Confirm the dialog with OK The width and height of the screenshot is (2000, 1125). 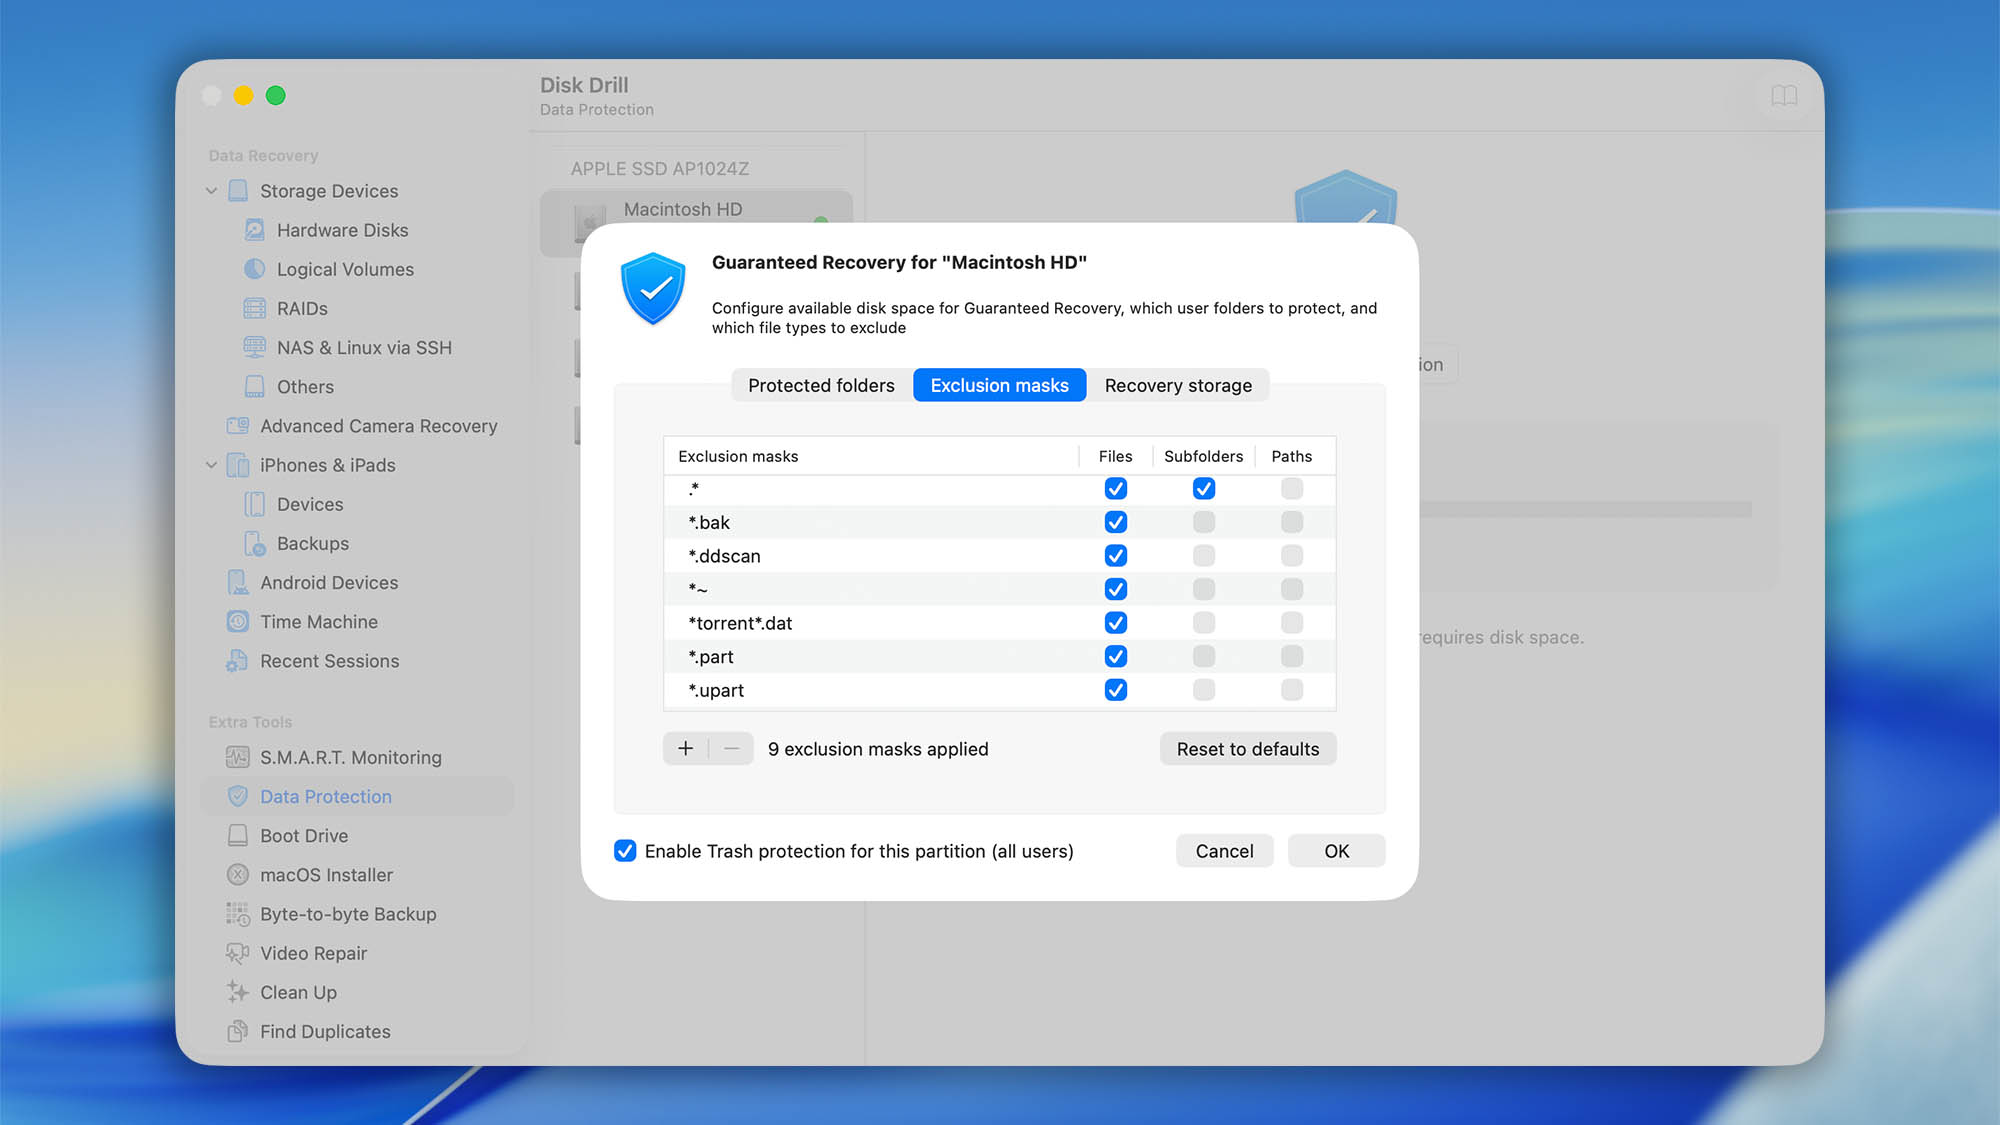point(1337,851)
